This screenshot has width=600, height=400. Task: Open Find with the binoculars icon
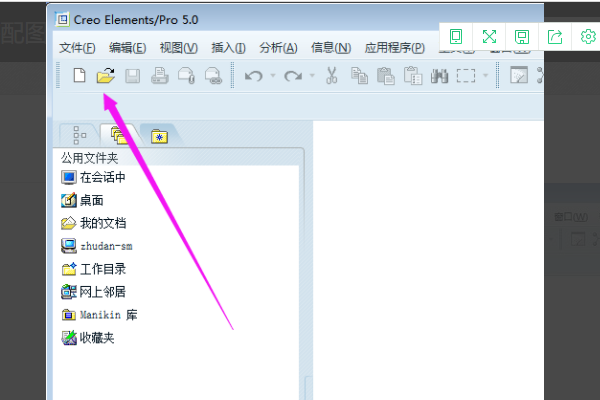(x=439, y=76)
